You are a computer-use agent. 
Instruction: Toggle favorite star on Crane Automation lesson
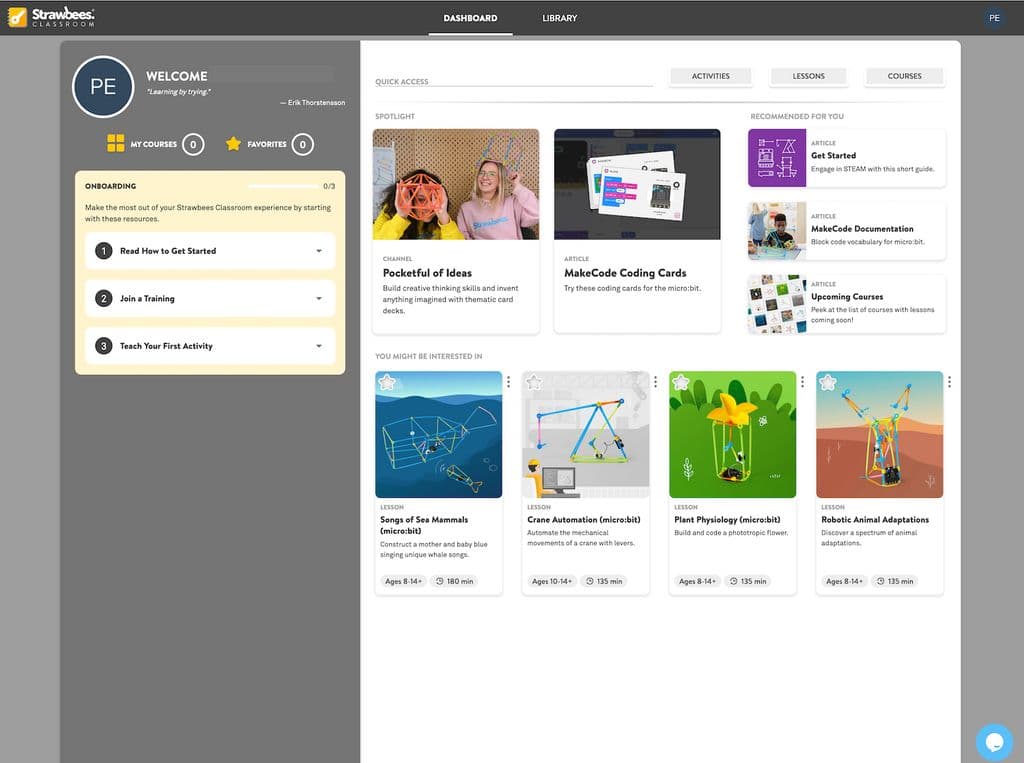point(535,383)
